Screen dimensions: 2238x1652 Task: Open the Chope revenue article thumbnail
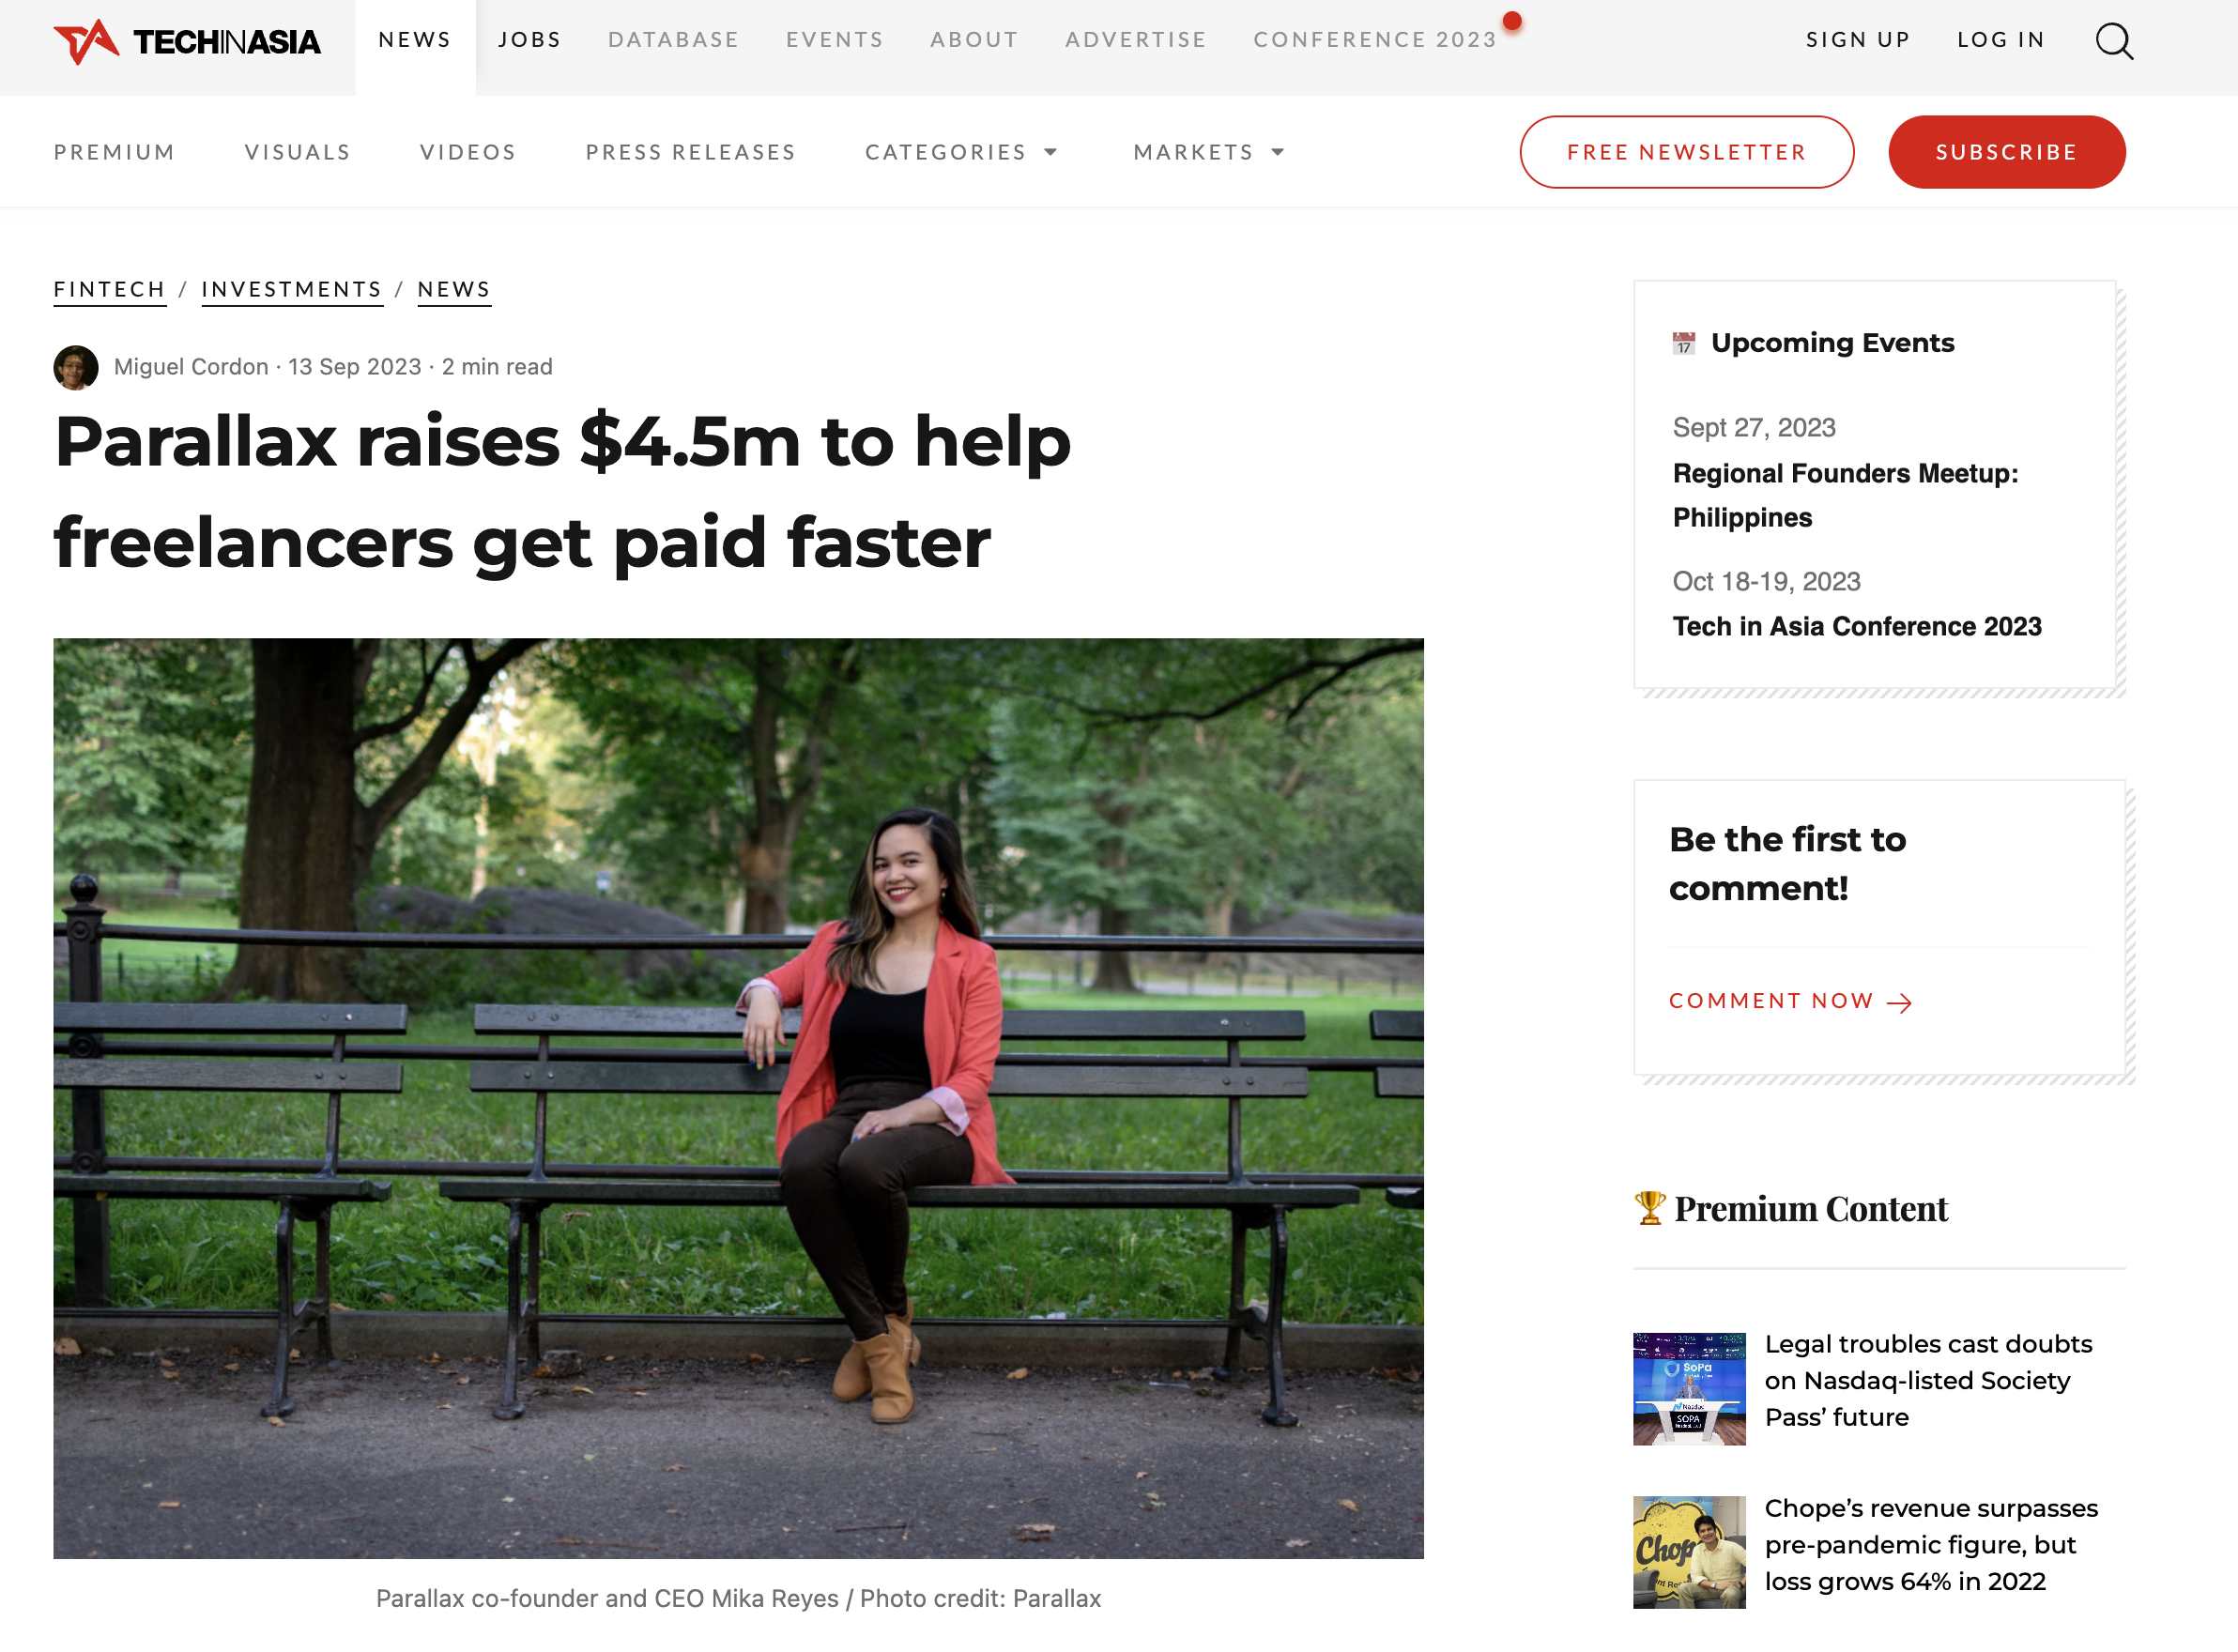coord(1689,1552)
